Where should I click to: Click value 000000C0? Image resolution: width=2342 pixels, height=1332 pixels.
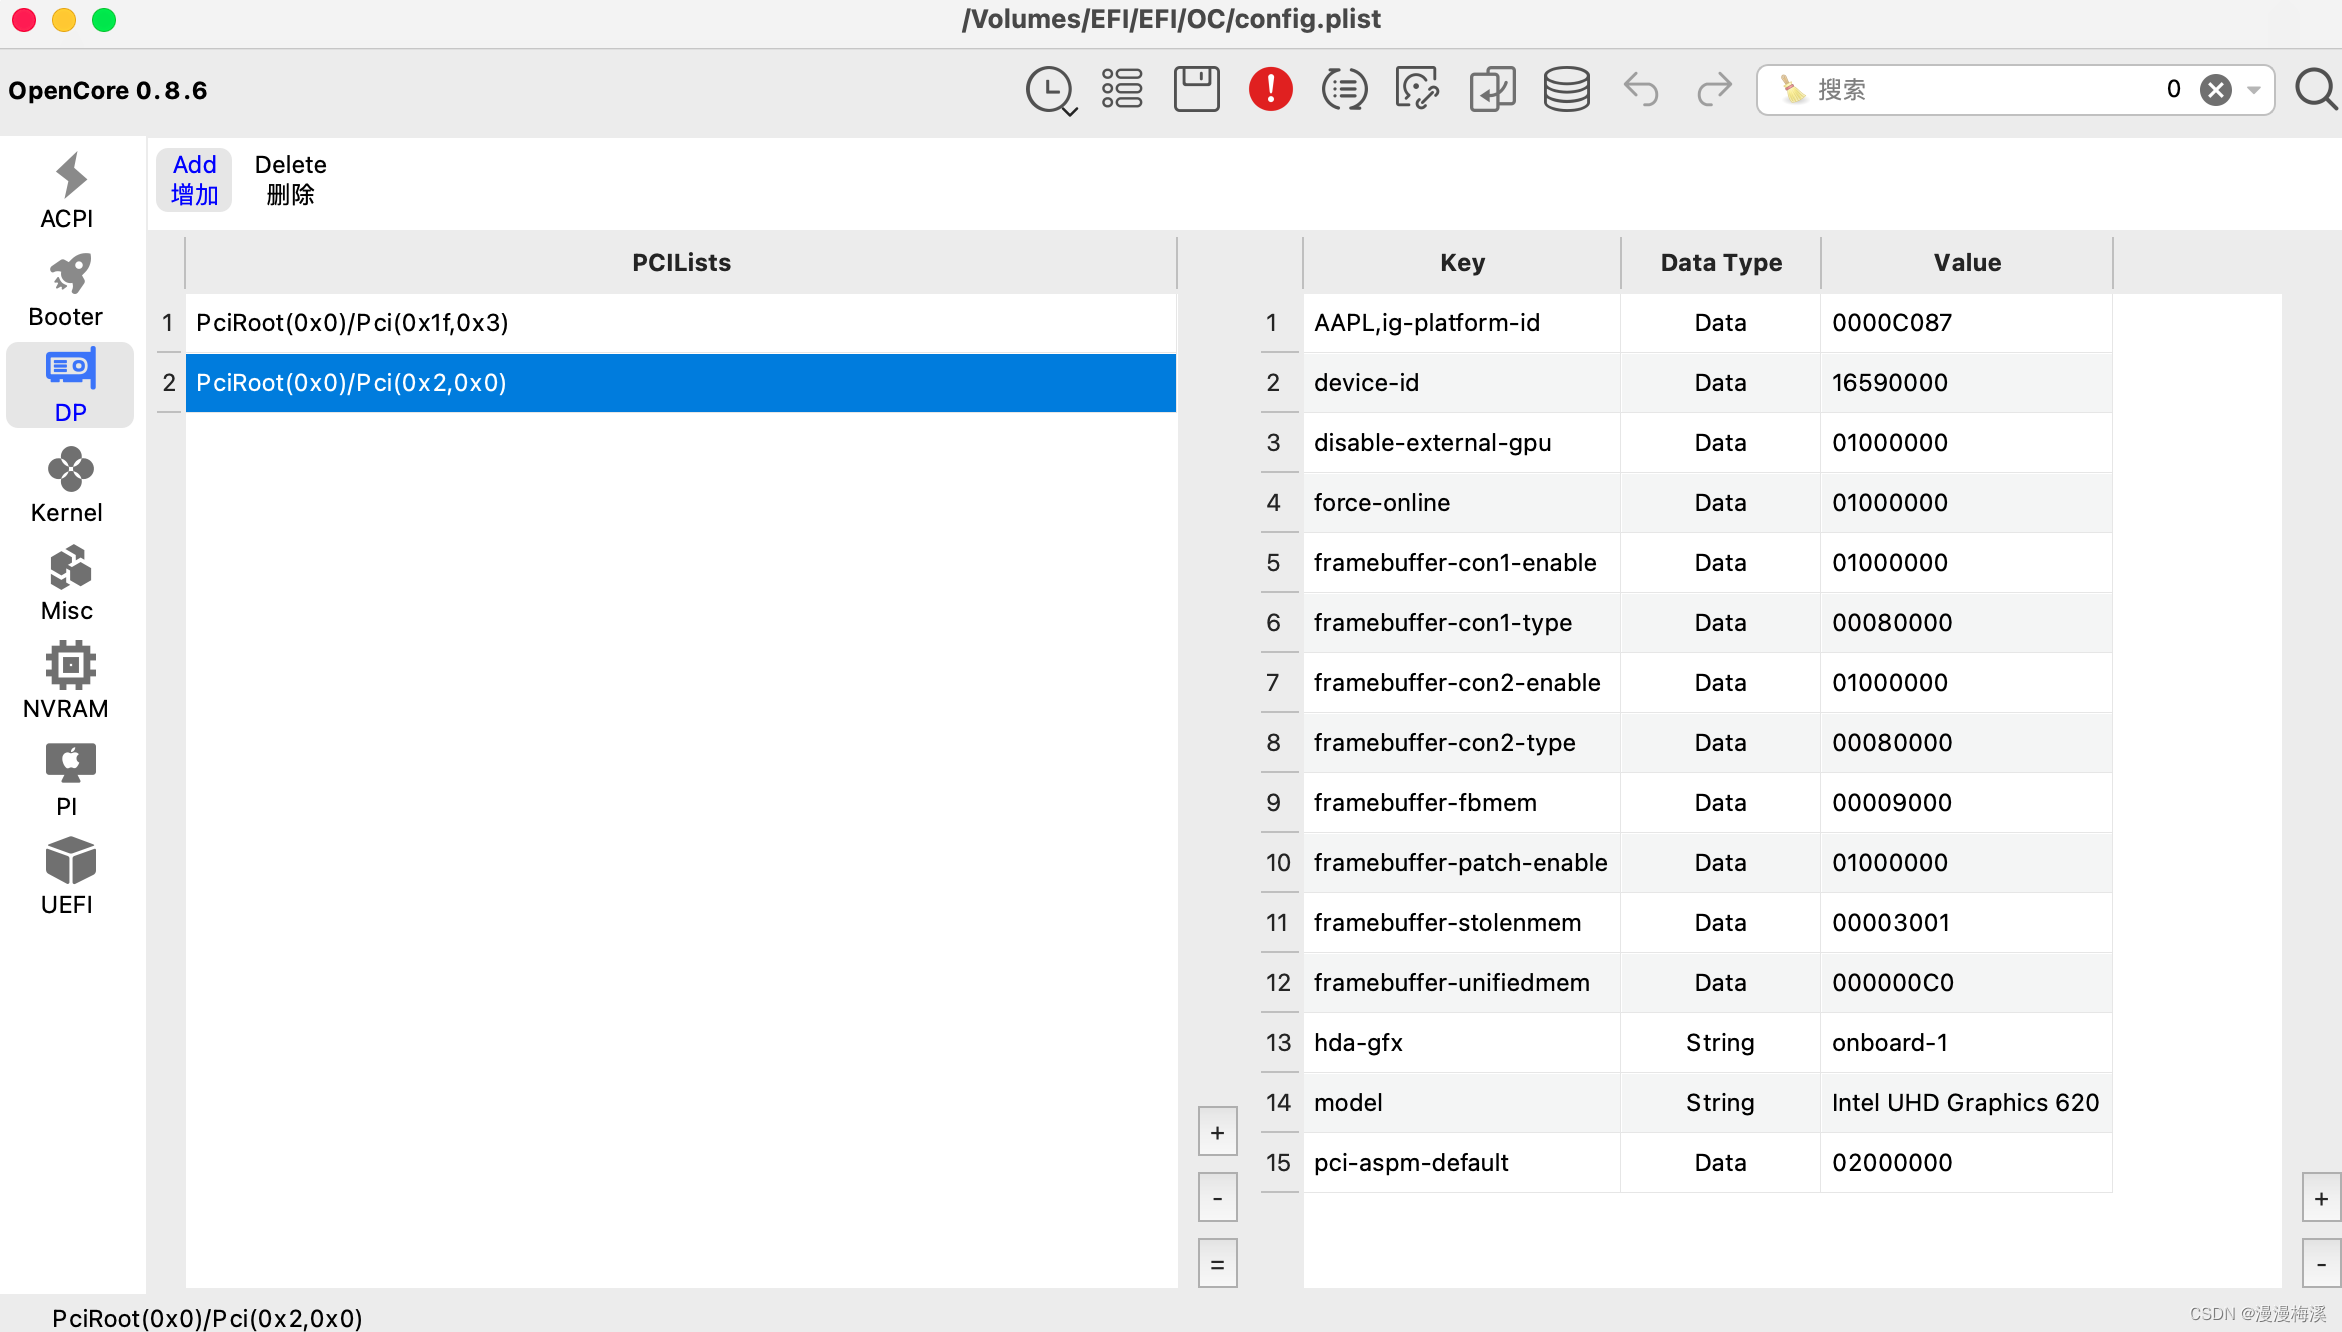click(x=1967, y=983)
